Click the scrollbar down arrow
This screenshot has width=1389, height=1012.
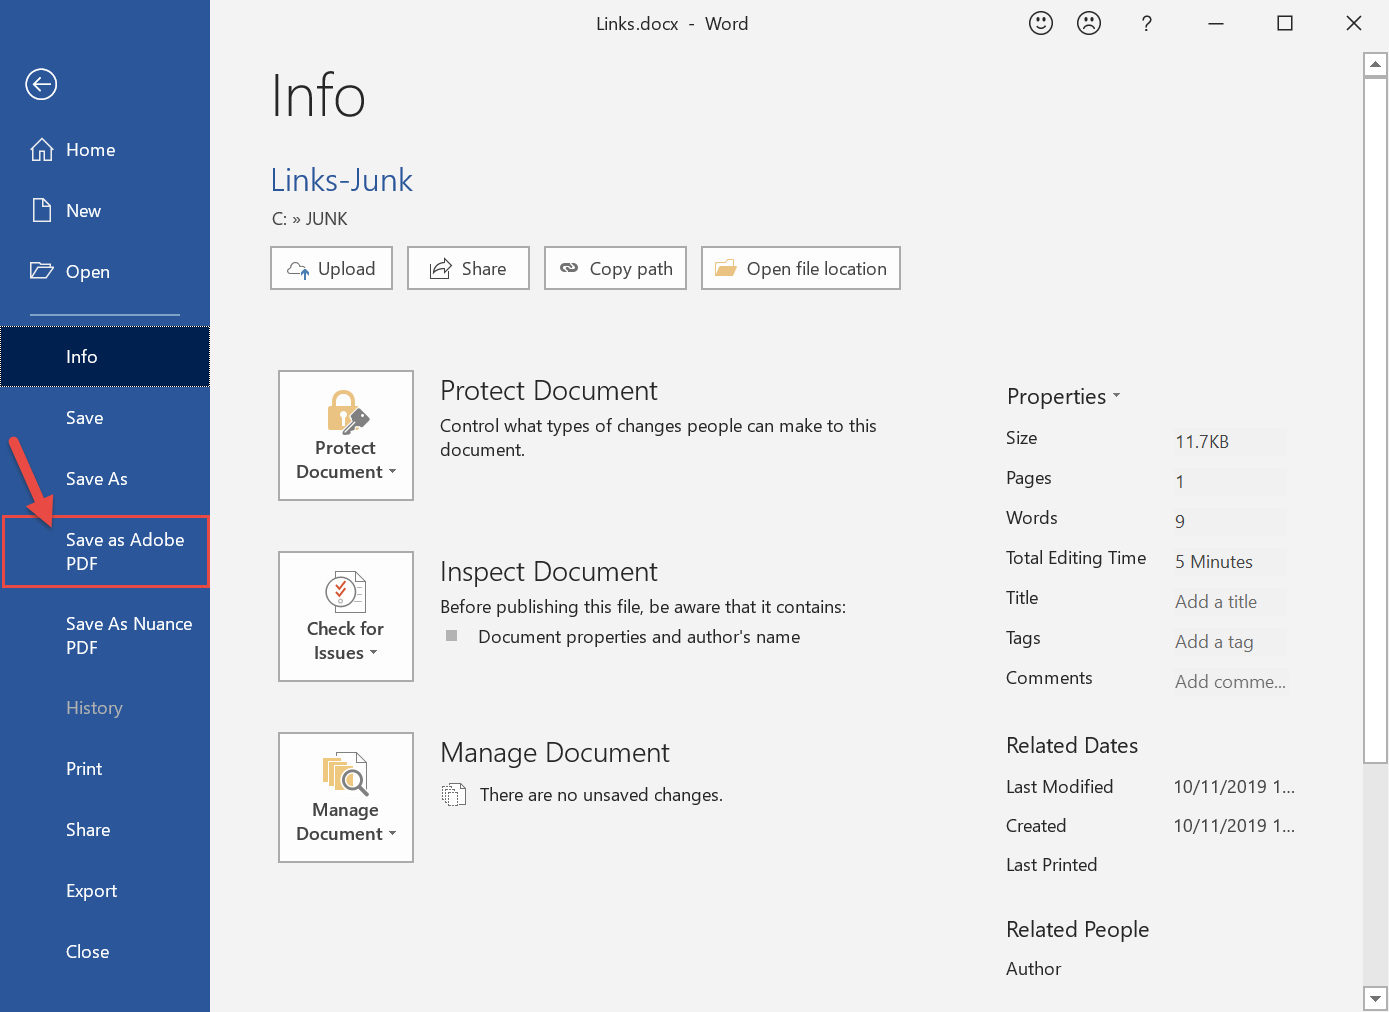click(1375, 998)
